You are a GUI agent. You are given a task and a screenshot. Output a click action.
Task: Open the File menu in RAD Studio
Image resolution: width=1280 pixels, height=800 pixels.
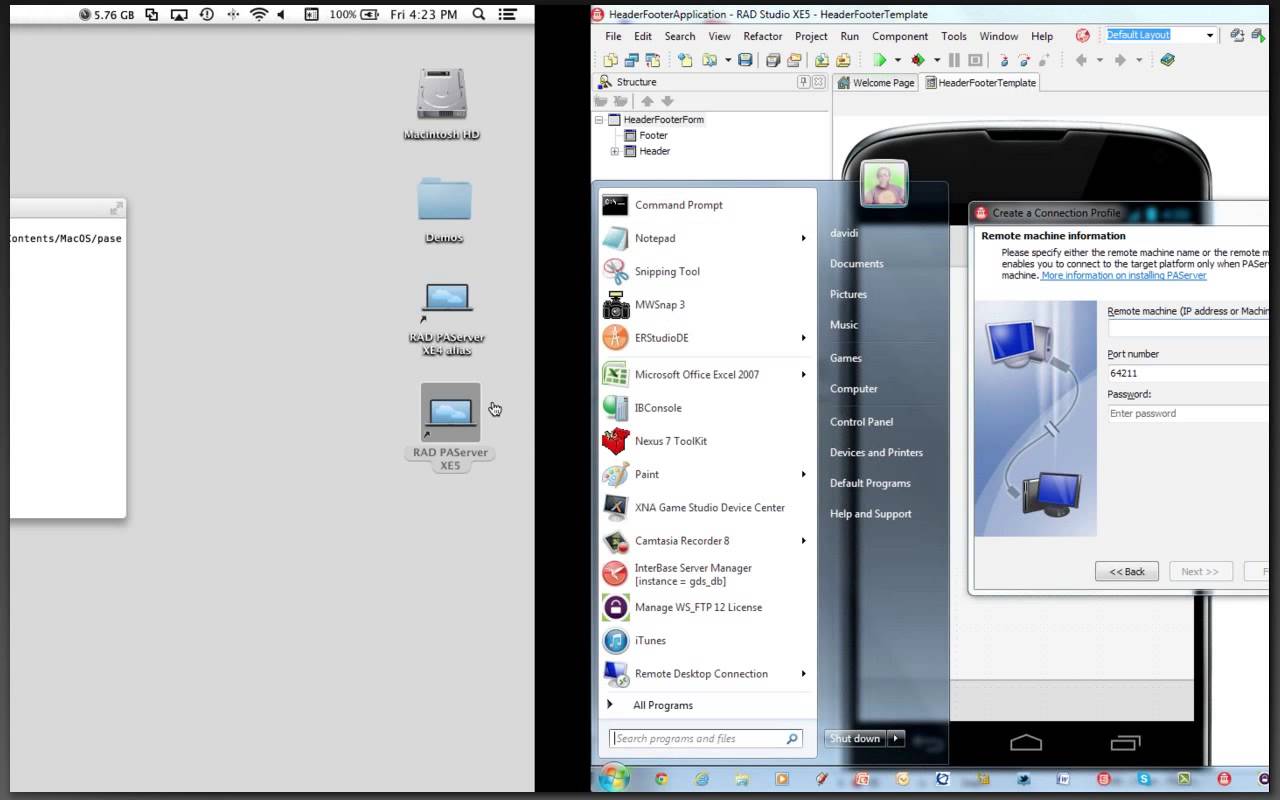tap(613, 36)
